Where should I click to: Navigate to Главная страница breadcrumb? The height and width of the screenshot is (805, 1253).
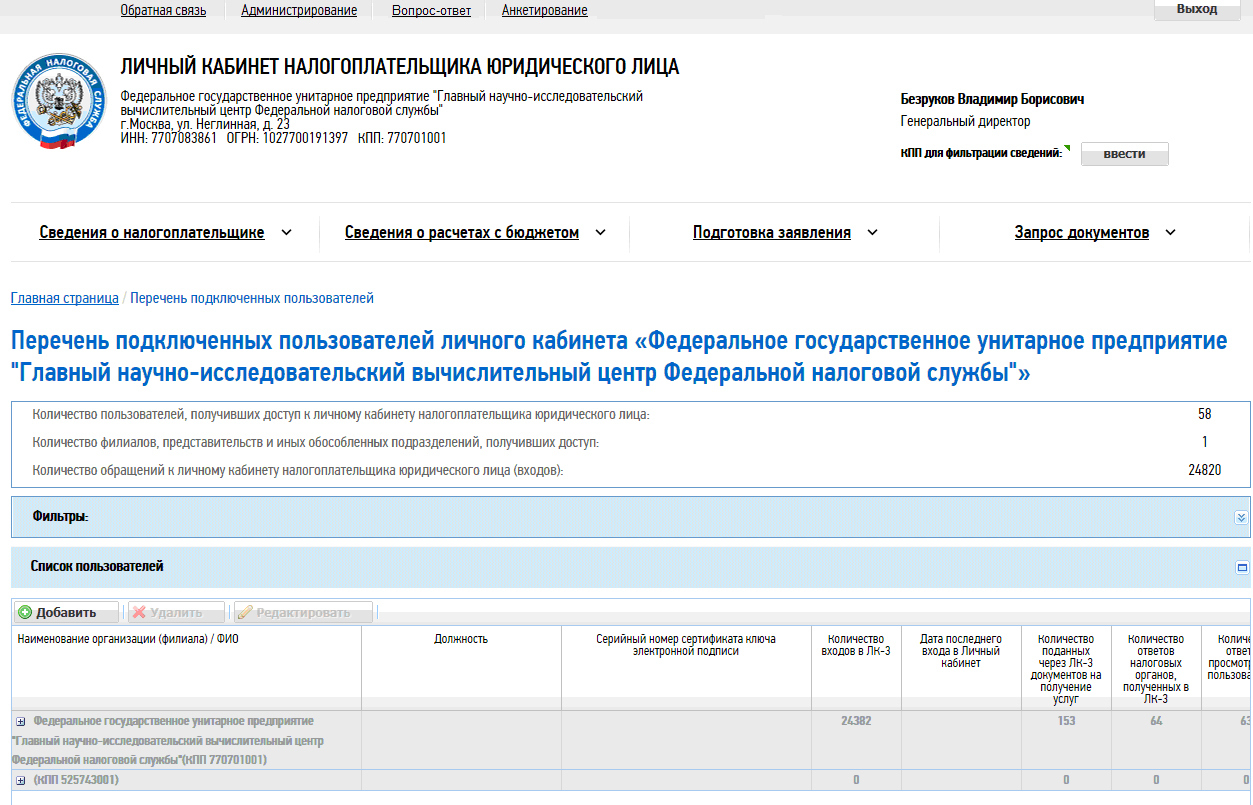[x=64, y=298]
